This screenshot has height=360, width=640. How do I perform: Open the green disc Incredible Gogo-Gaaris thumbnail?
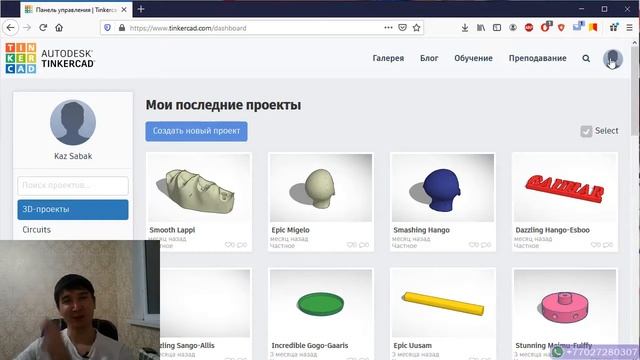pyautogui.click(x=321, y=303)
